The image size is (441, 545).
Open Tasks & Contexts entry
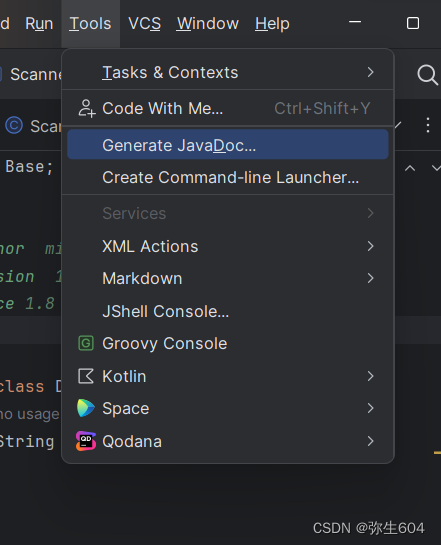tap(228, 72)
